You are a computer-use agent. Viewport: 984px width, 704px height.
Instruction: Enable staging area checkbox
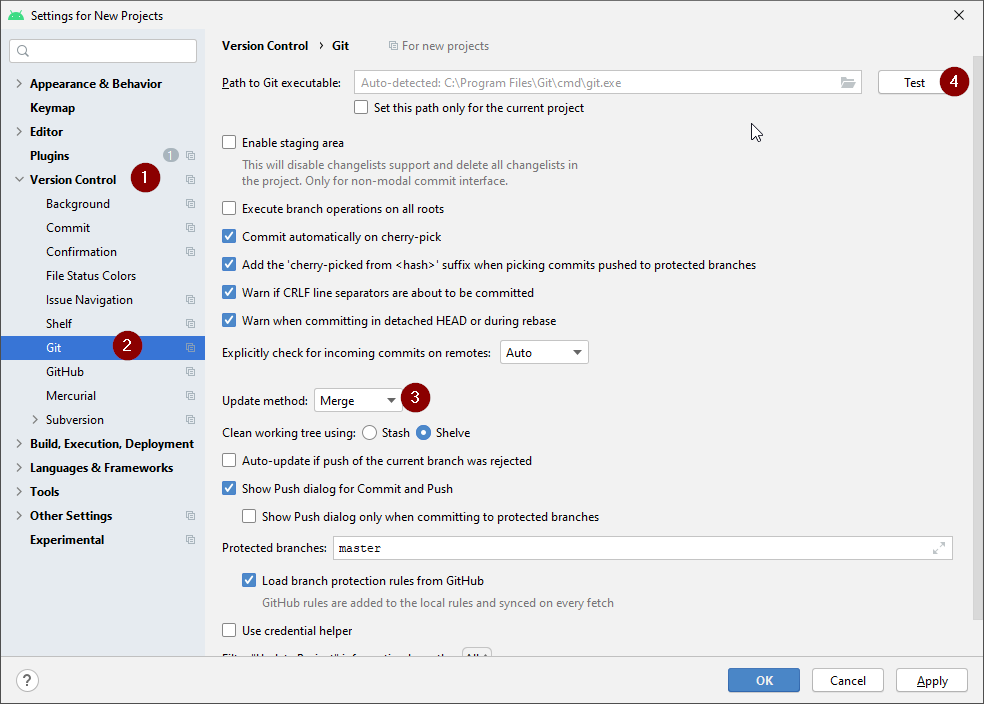pyautogui.click(x=229, y=142)
